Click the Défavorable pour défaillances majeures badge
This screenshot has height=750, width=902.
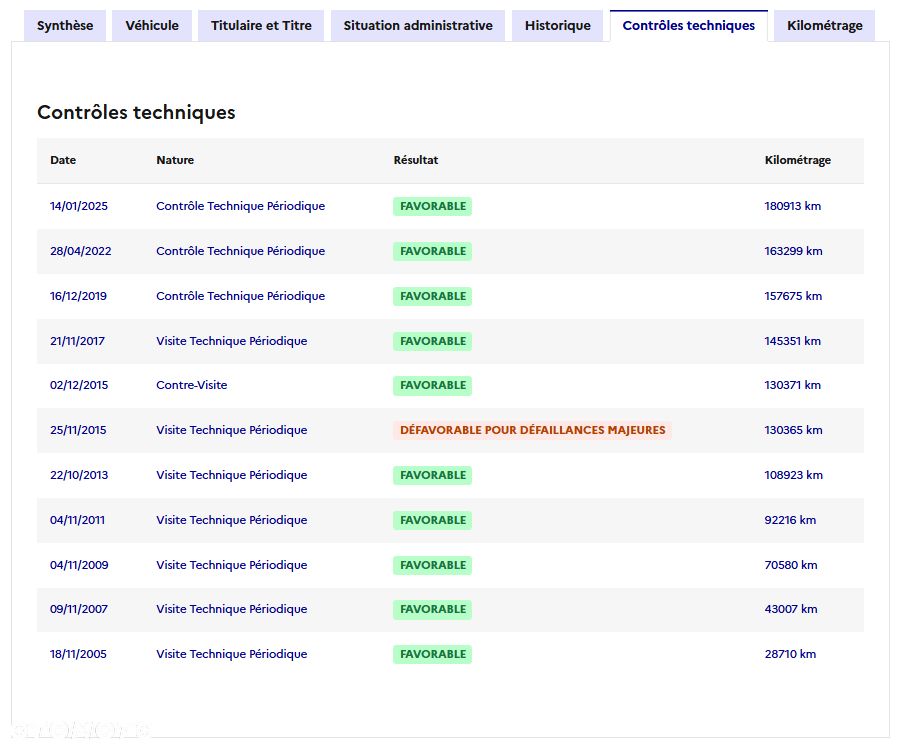coord(532,430)
